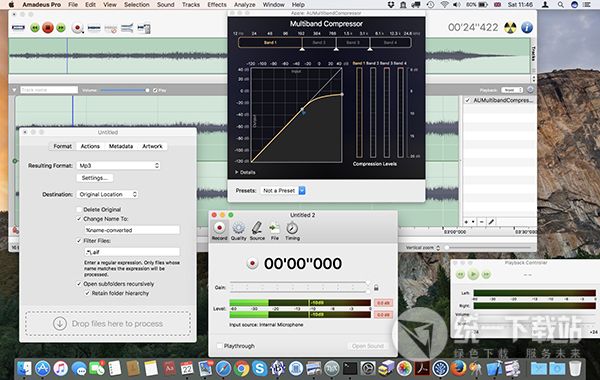Click the Gain slider in recorder window
The height and width of the screenshot is (380, 600).
[x=300, y=287]
